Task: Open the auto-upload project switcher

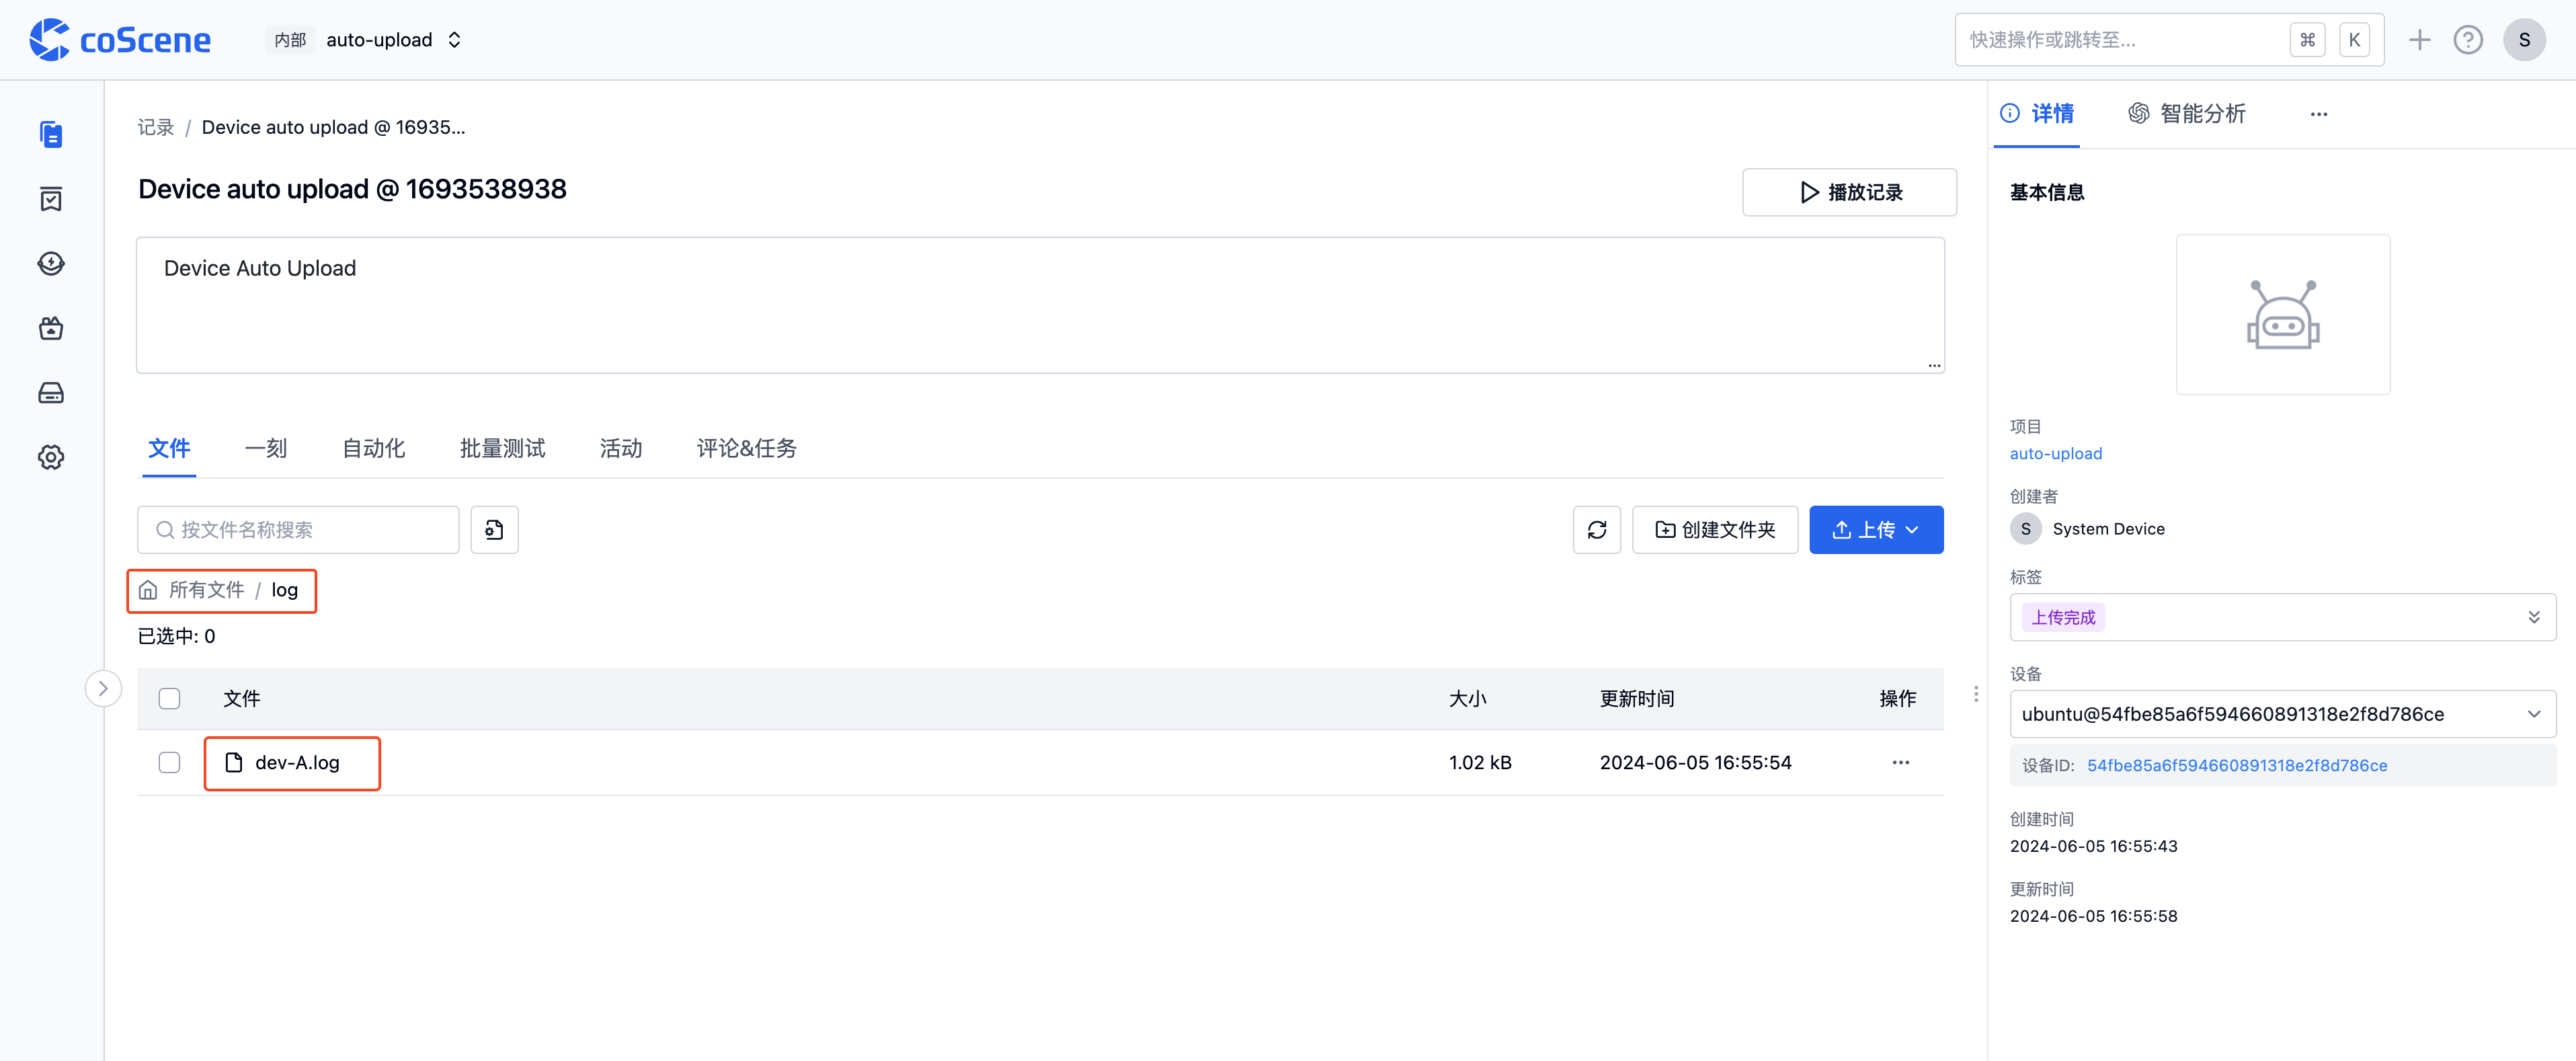Action: click(394, 40)
